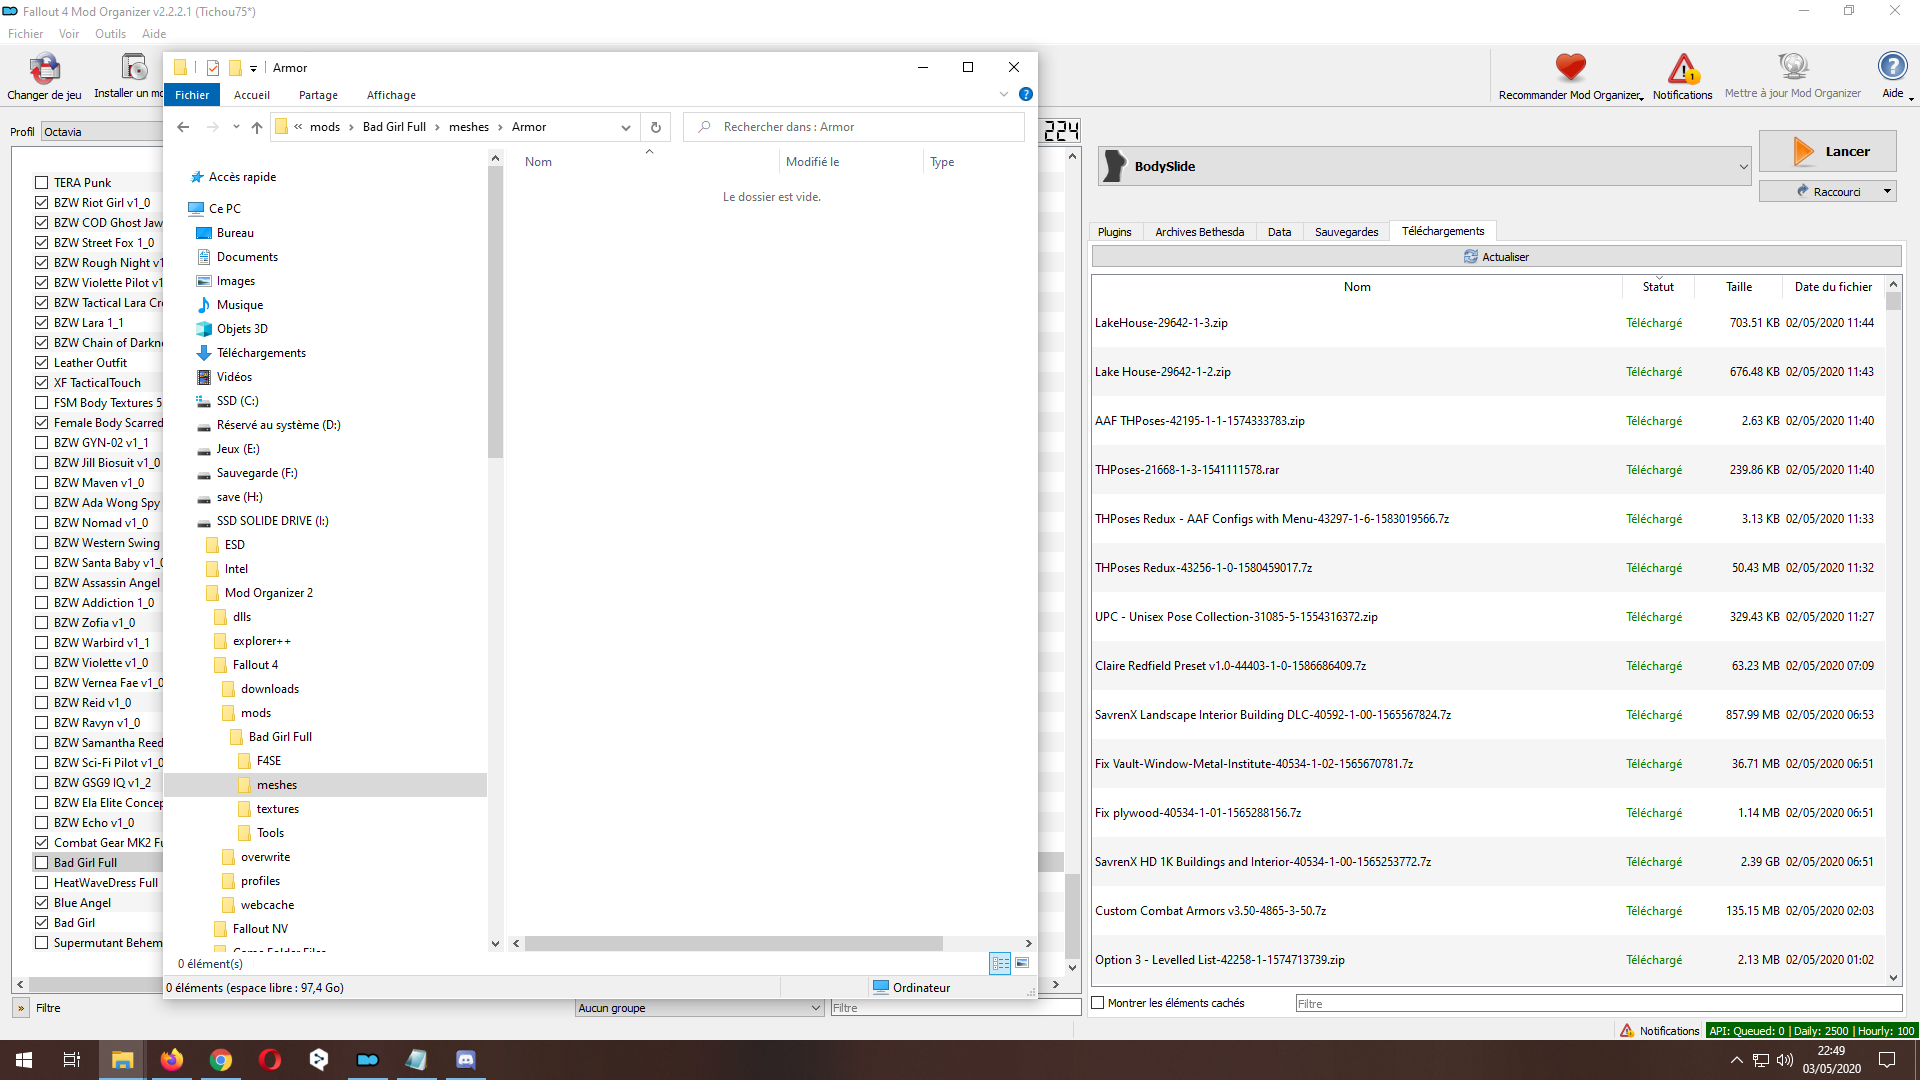This screenshot has width=1920, height=1080.
Task: Open the Aide help icon in Mod Organizer
Action: pyautogui.click(x=1892, y=68)
